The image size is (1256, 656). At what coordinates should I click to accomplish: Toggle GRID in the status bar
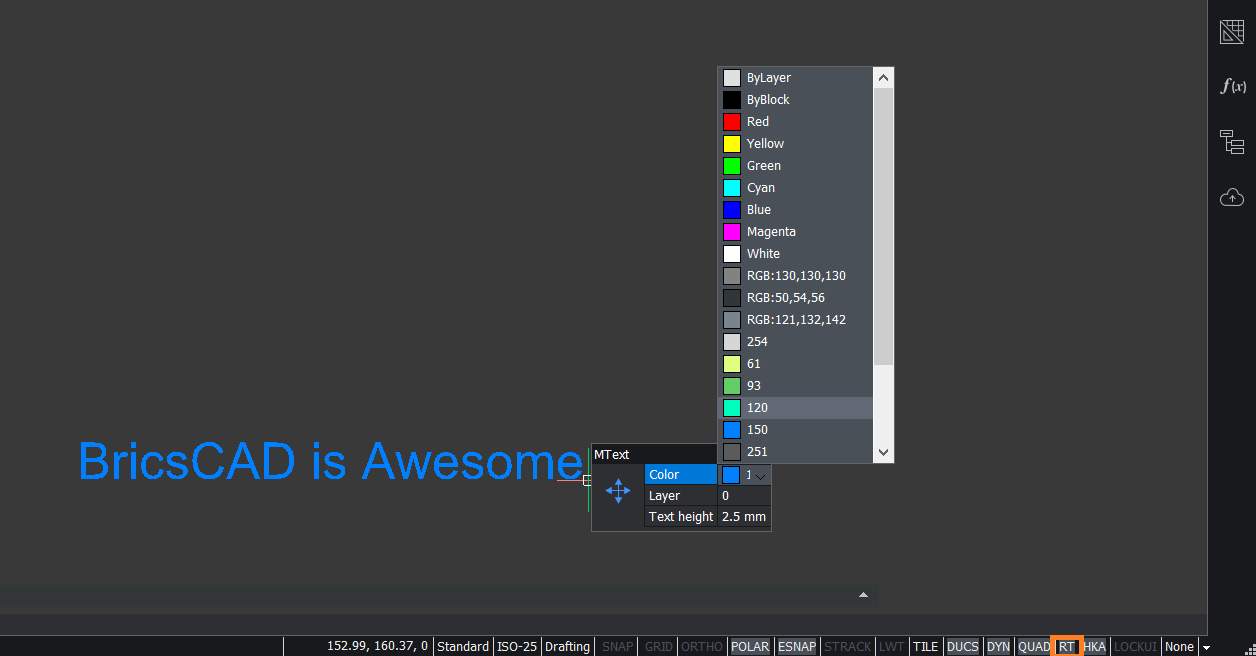pyautogui.click(x=658, y=647)
